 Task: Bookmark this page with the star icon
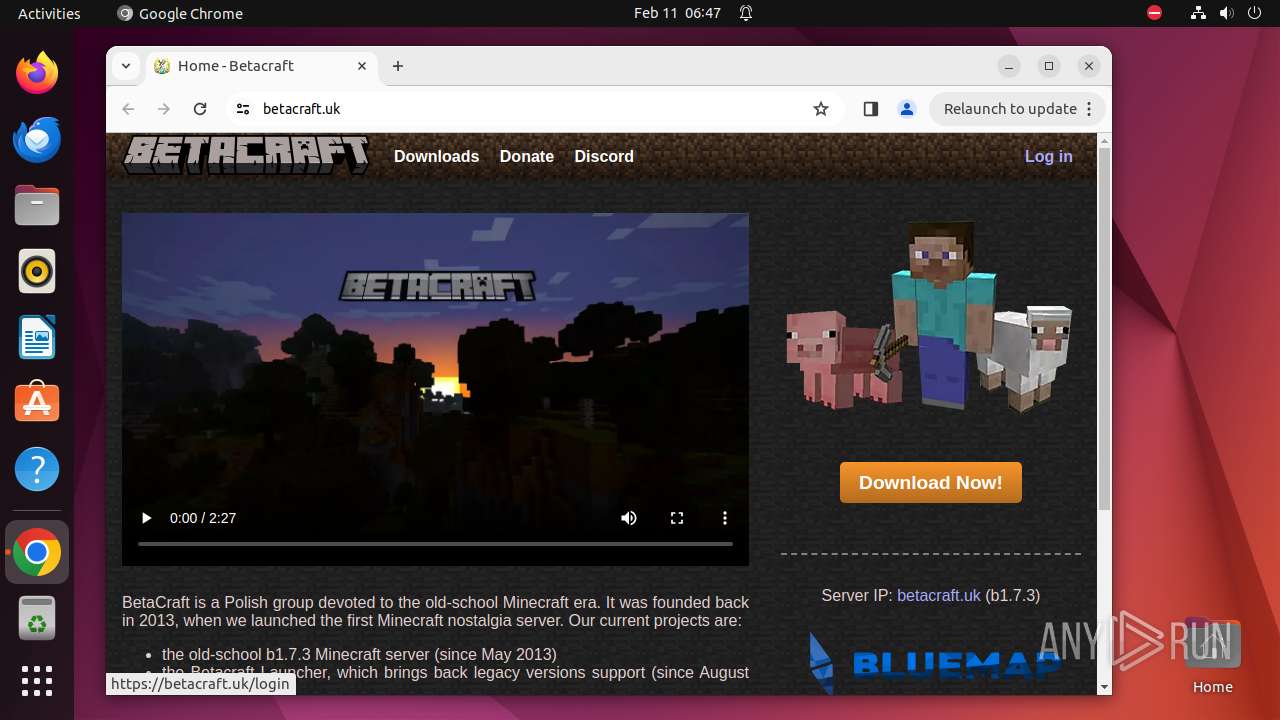821,109
